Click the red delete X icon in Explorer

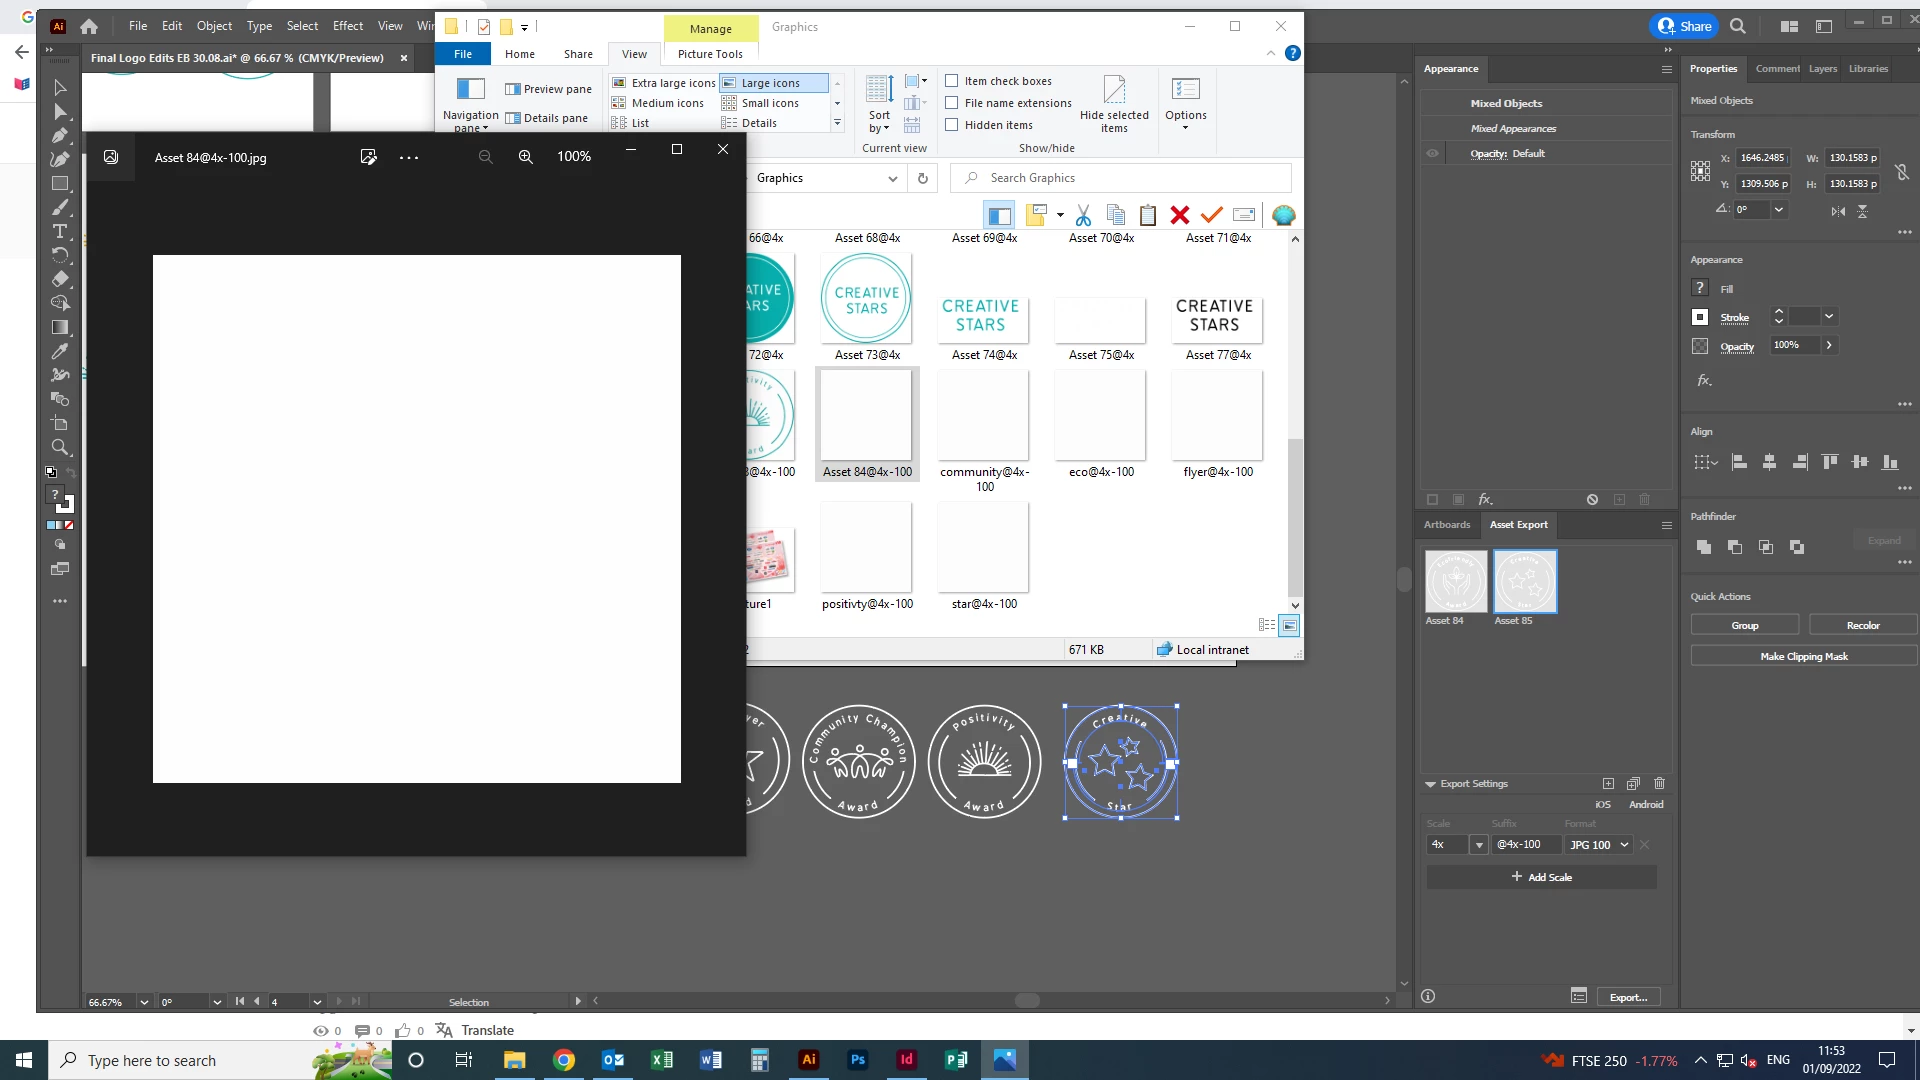1179,215
